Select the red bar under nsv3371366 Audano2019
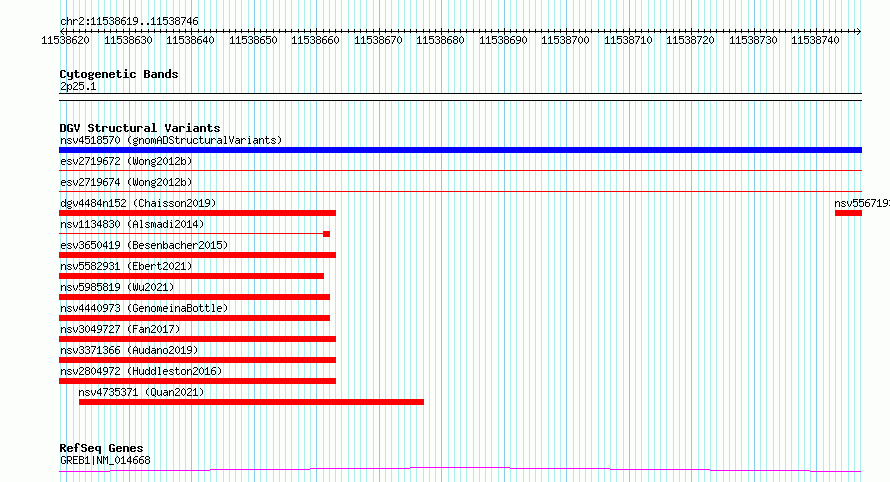Viewport: 890px width, 482px height. point(198,360)
